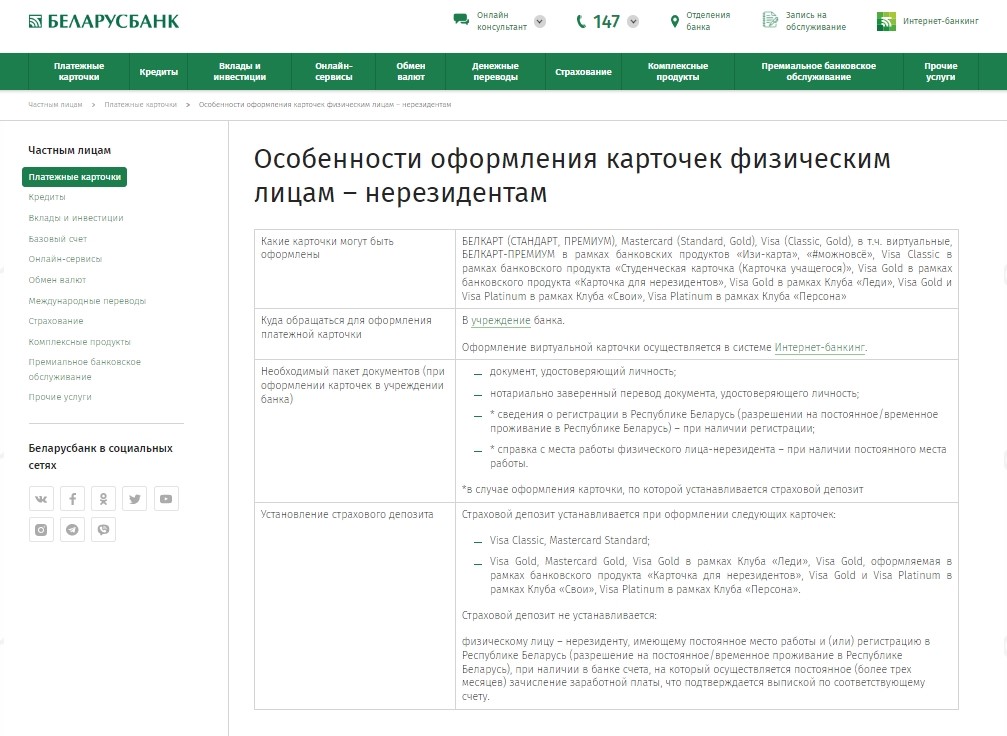
Task: Expand the Онлайн консультант dropdown arrow
Action: coord(540,21)
